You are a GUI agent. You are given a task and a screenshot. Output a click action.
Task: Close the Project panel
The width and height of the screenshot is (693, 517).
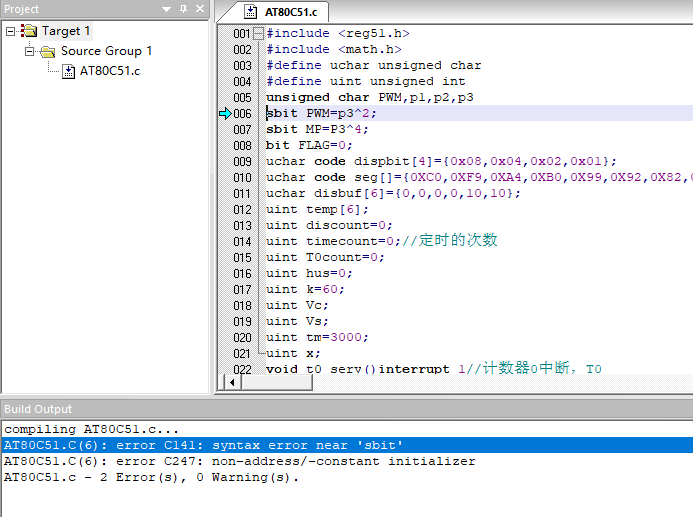coord(200,9)
